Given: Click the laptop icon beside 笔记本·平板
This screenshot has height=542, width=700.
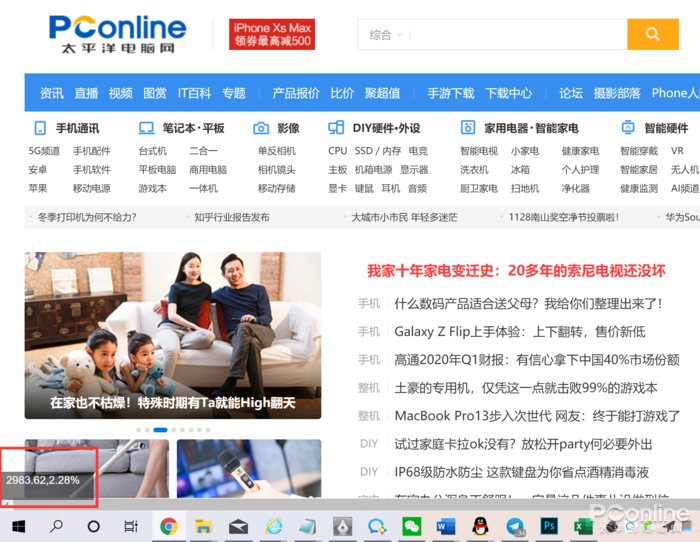Looking at the screenshot, I should 146,128.
